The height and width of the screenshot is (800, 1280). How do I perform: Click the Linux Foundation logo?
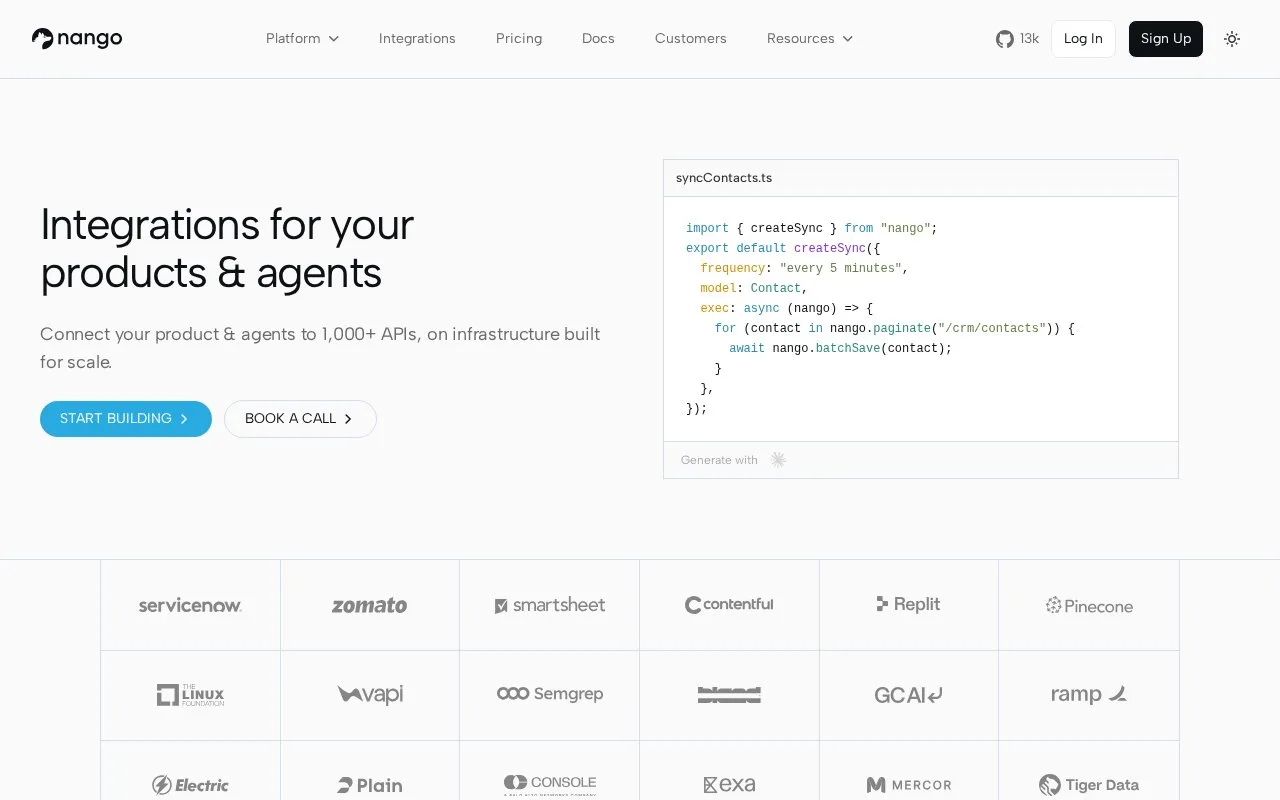pyautogui.click(x=190, y=695)
